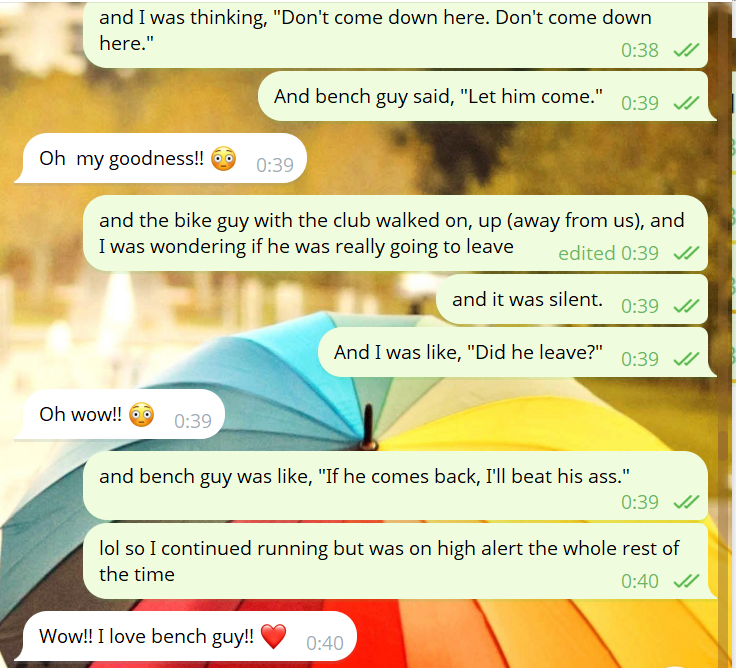Click the "and it was silent." message bubble
This screenshot has width=736, height=668.
coord(572,299)
